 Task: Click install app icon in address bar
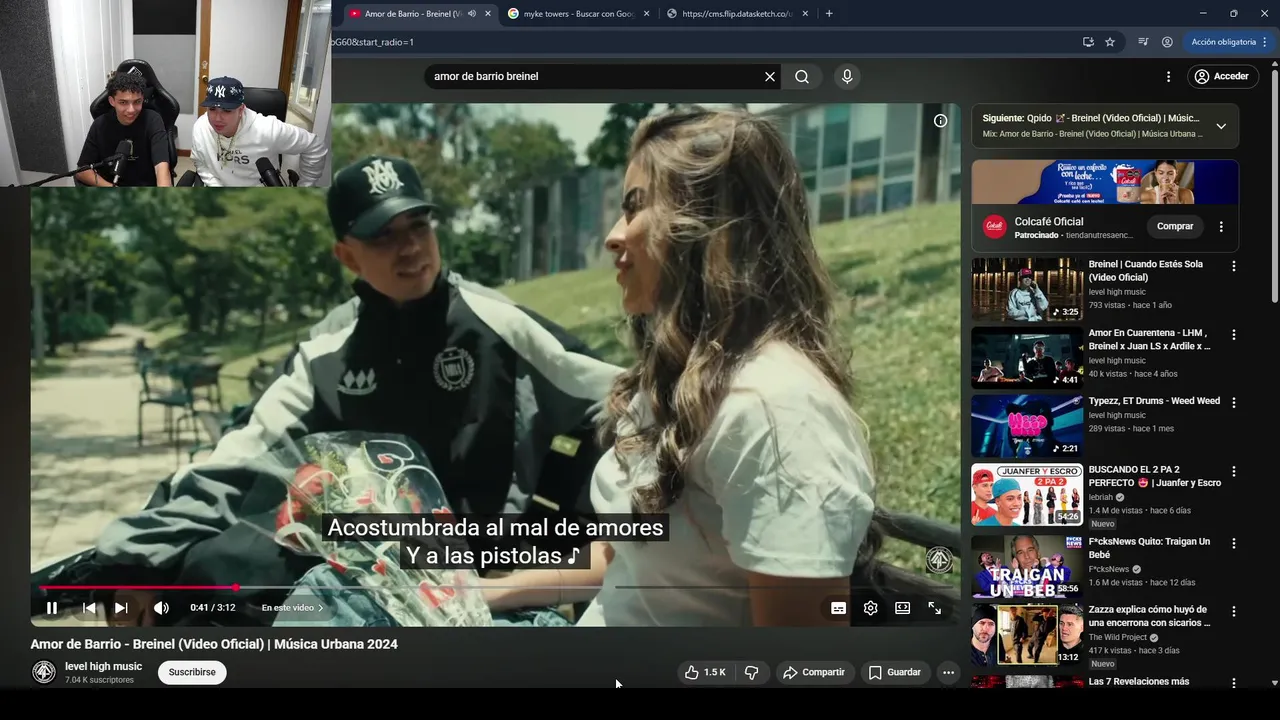pos(1088,42)
